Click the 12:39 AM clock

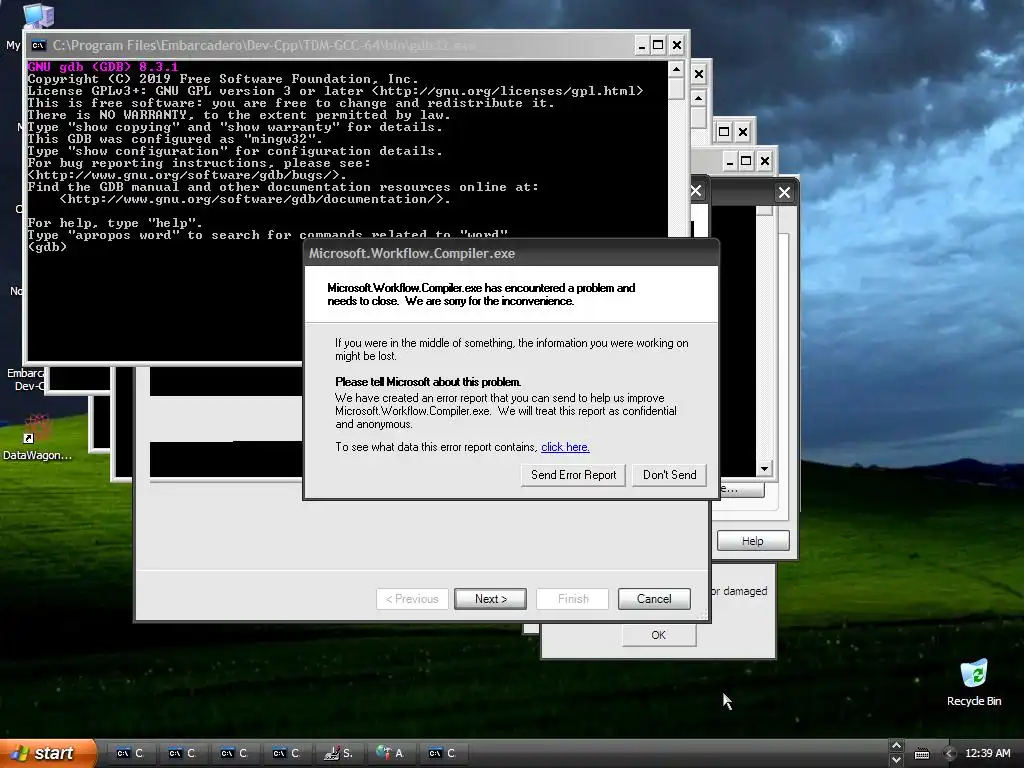coord(987,754)
